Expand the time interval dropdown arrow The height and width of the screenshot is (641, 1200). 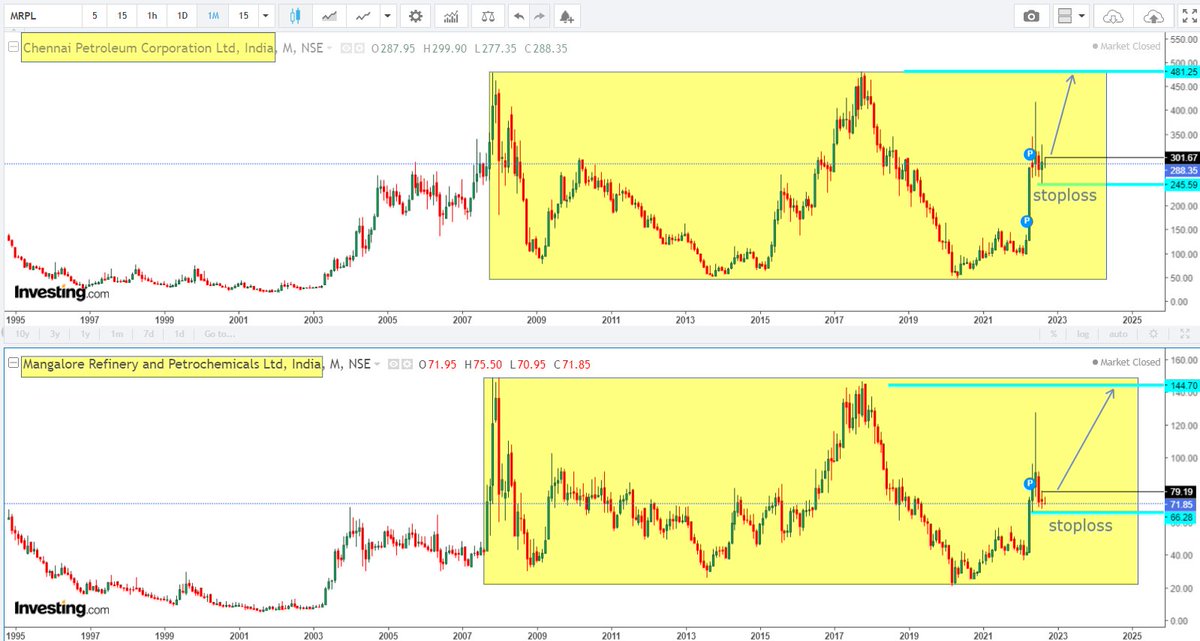tap(265, 16)
